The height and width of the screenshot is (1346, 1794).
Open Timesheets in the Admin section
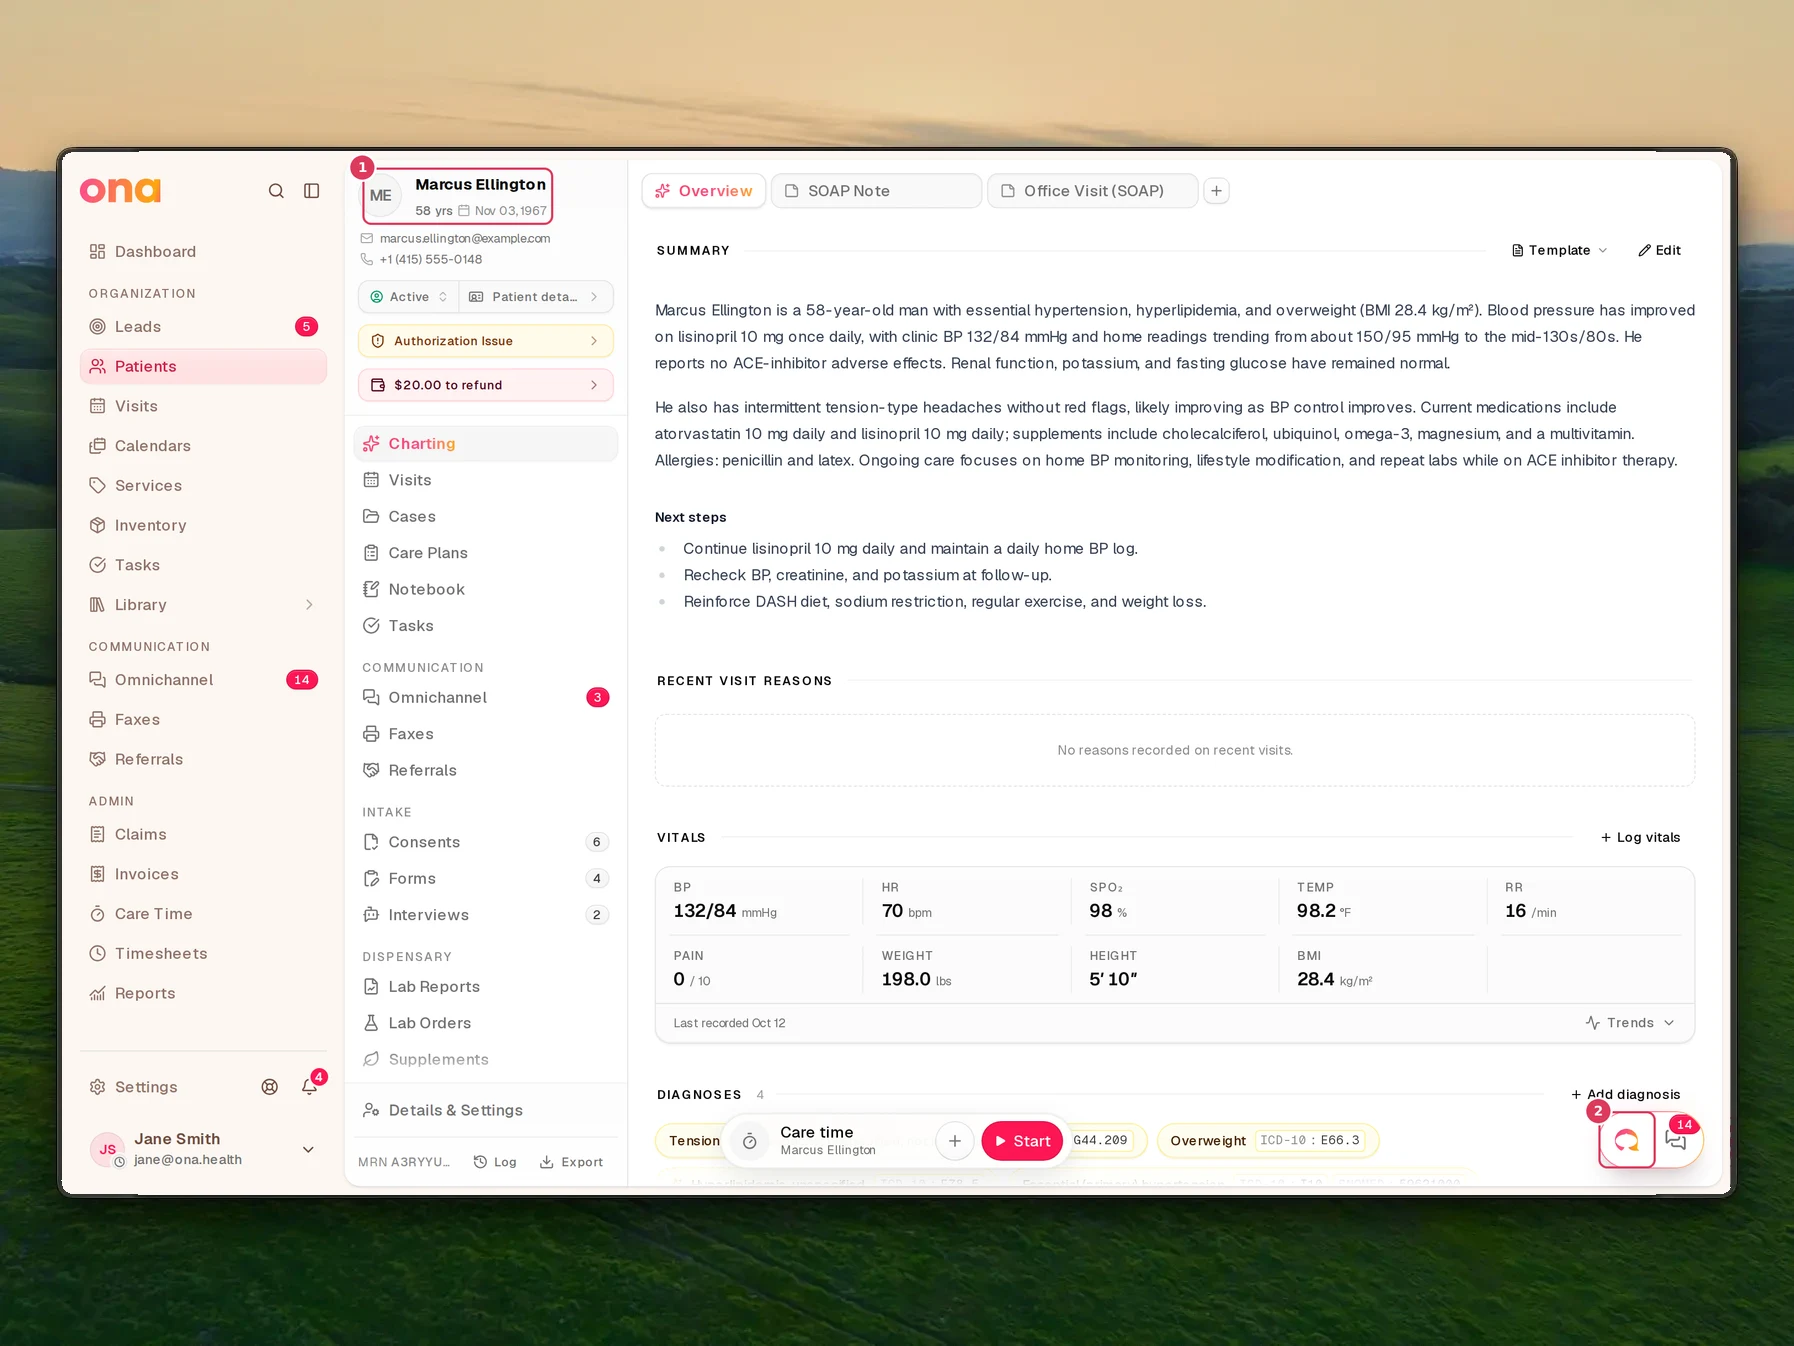tap(203, 954)
